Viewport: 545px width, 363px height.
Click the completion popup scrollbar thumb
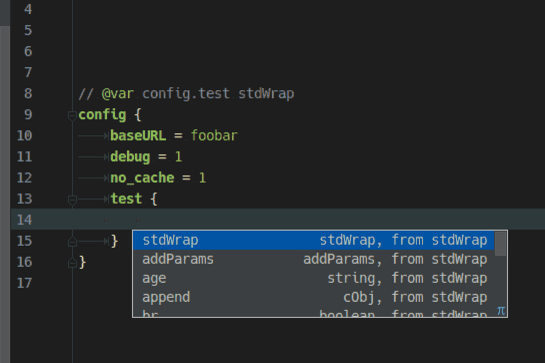pyautogui.click(x=500, y=244)
